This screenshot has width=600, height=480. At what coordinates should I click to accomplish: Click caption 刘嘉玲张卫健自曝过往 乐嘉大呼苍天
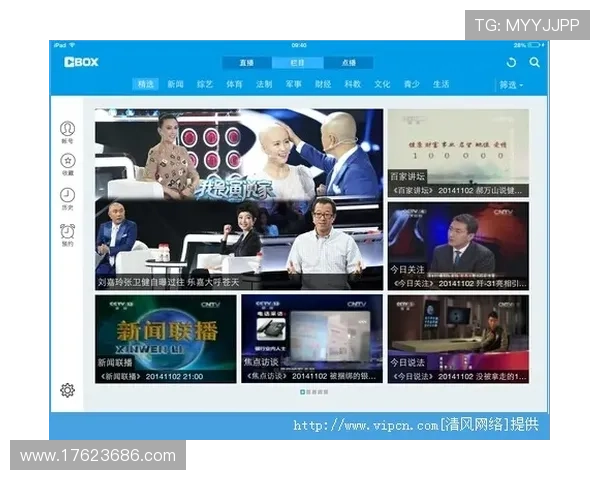tap(168, 282)
